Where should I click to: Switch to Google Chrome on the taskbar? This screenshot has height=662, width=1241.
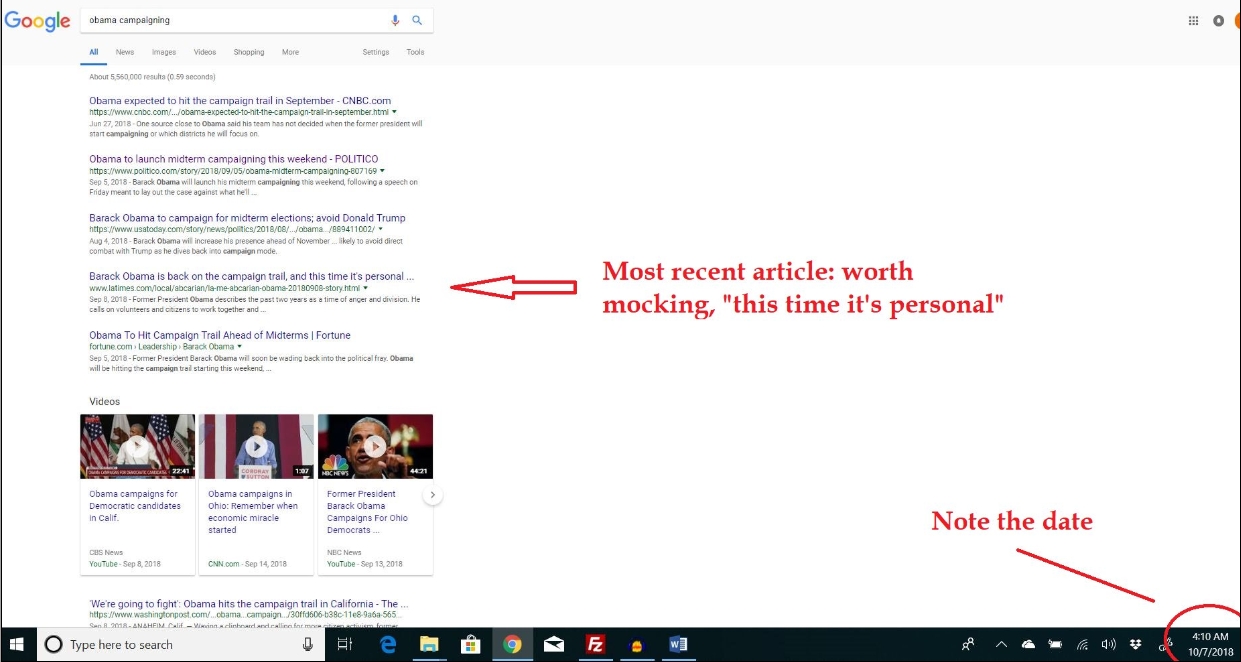512,645
